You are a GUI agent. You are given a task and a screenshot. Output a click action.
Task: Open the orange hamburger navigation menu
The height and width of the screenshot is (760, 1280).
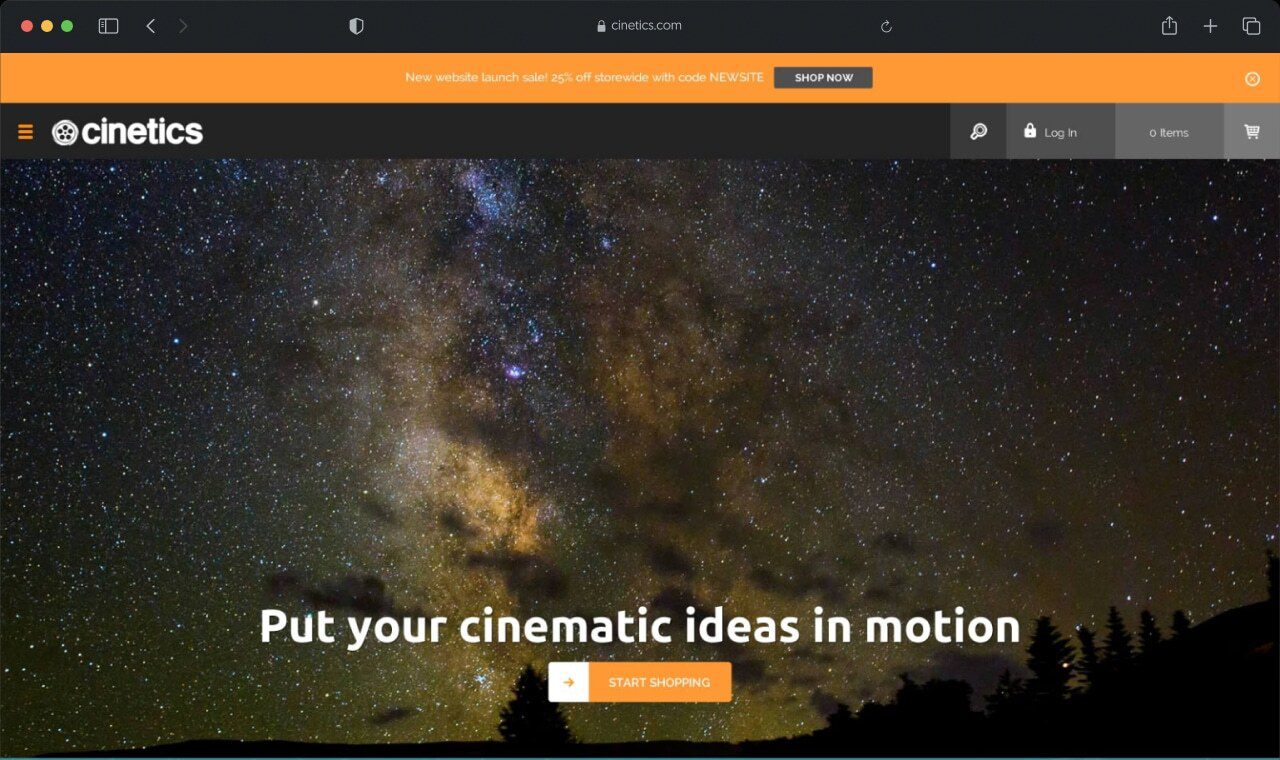(25, 131)
